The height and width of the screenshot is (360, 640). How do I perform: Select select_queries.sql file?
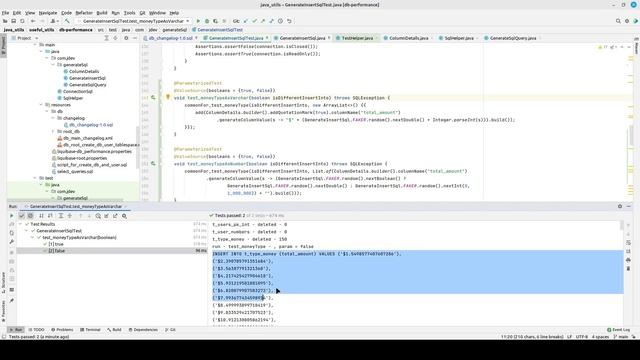click(75, 171)
